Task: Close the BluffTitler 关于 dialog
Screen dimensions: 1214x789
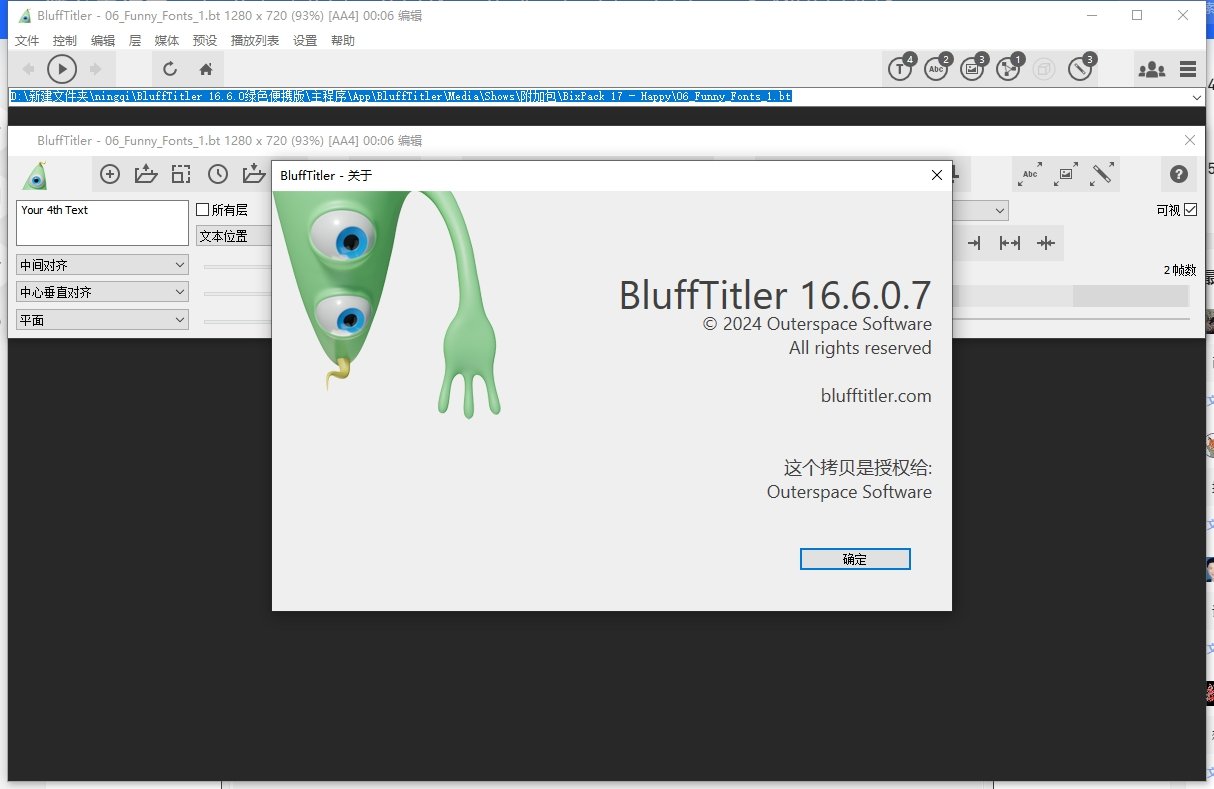Action: pos(936,175)
